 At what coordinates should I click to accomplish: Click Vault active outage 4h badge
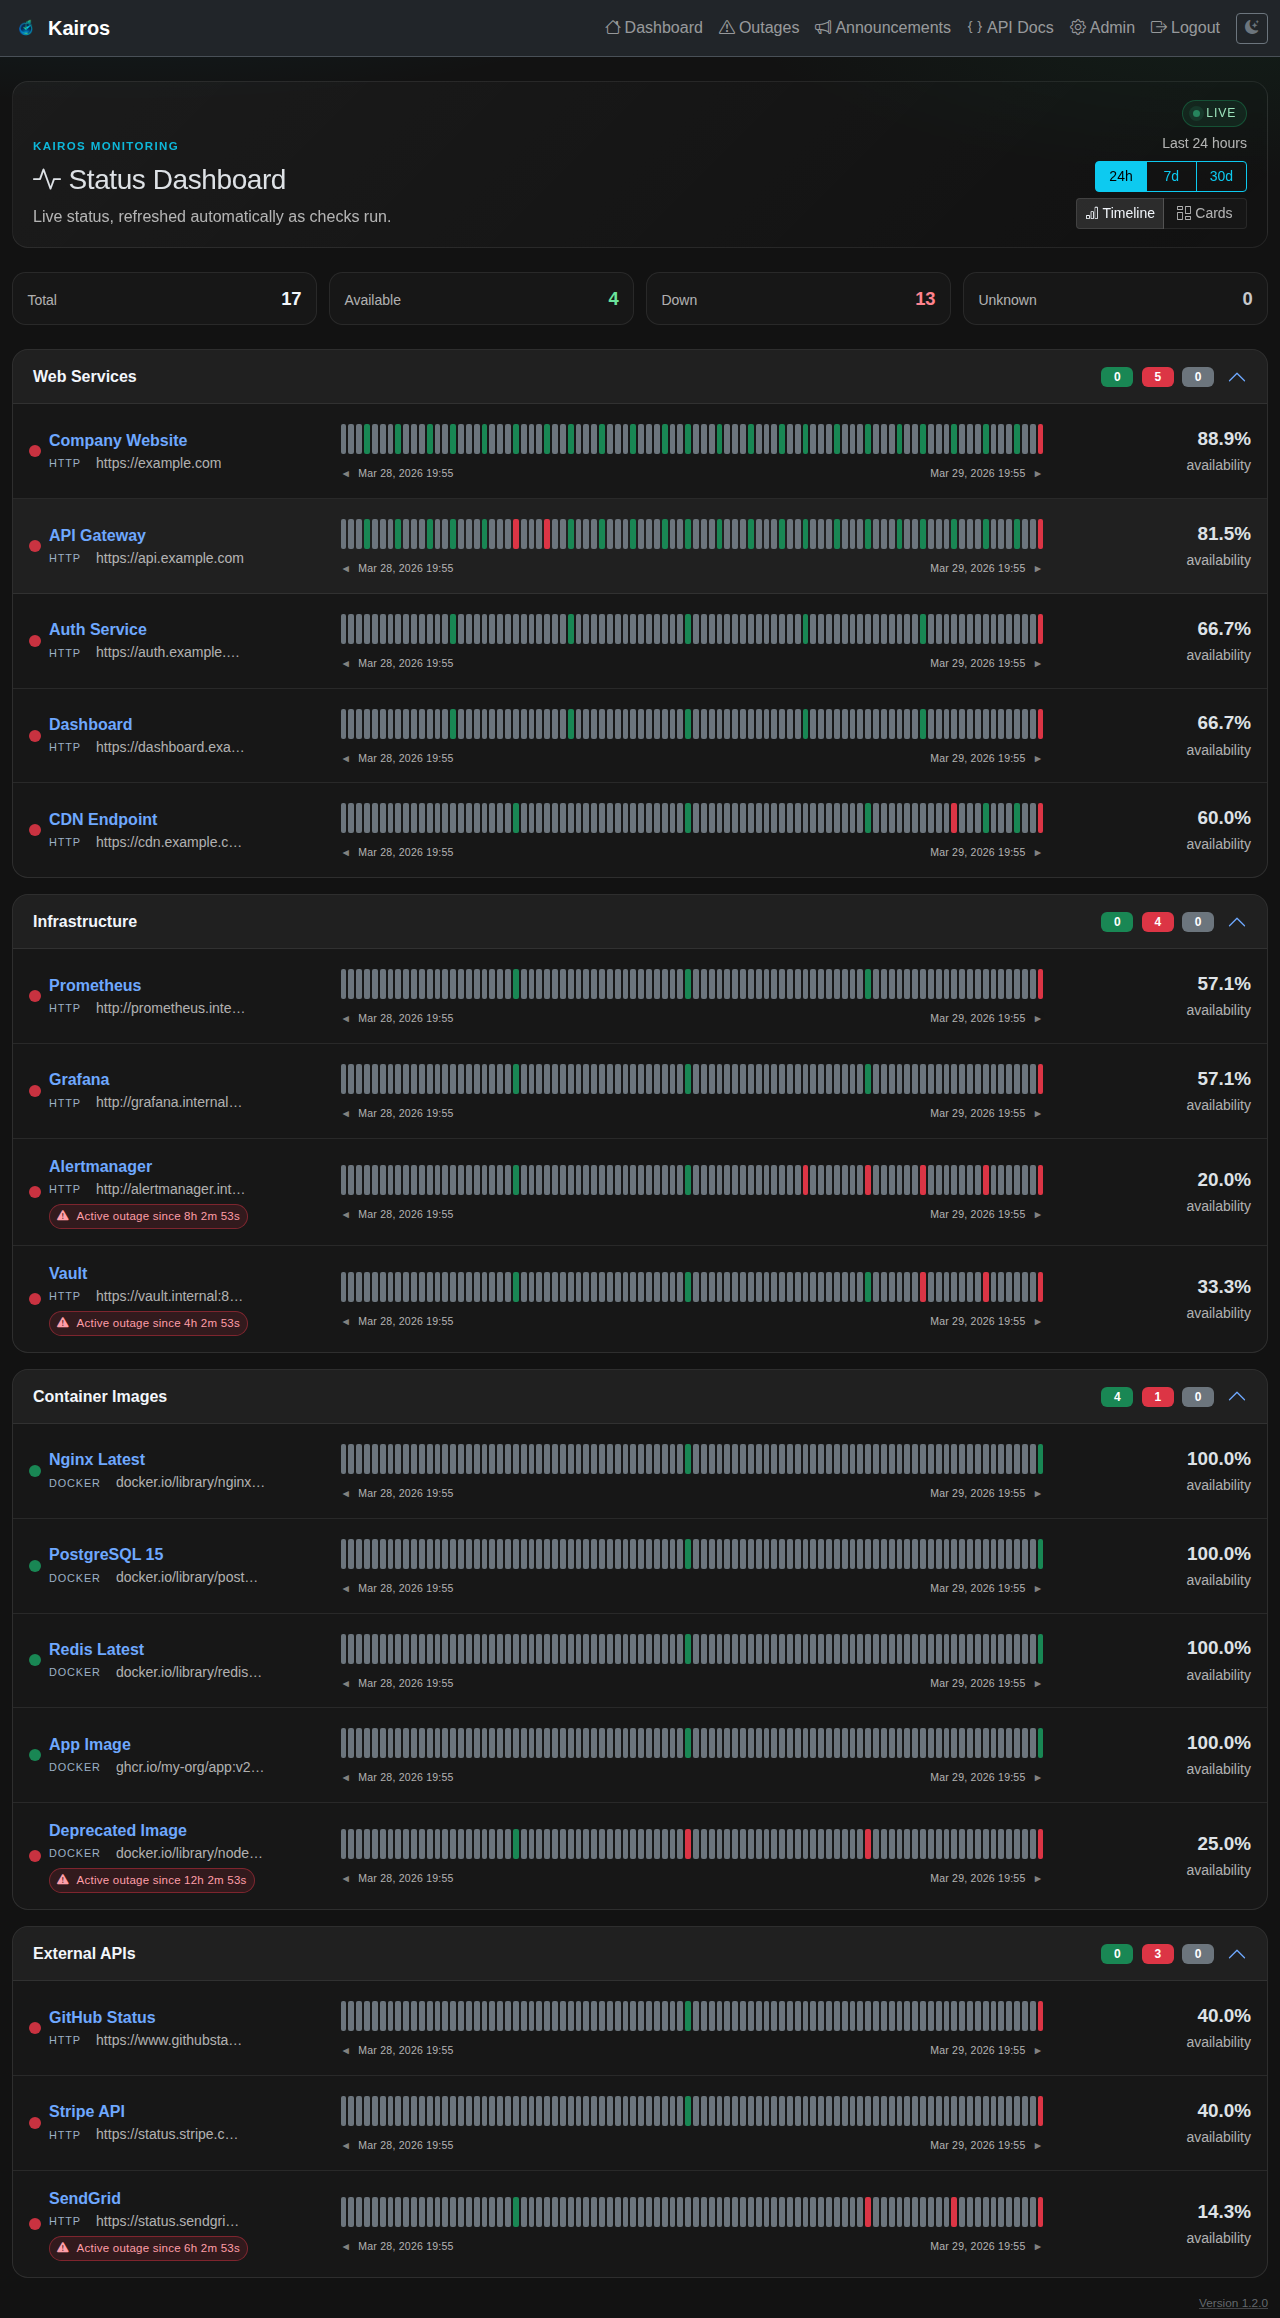pos(148,1323)
